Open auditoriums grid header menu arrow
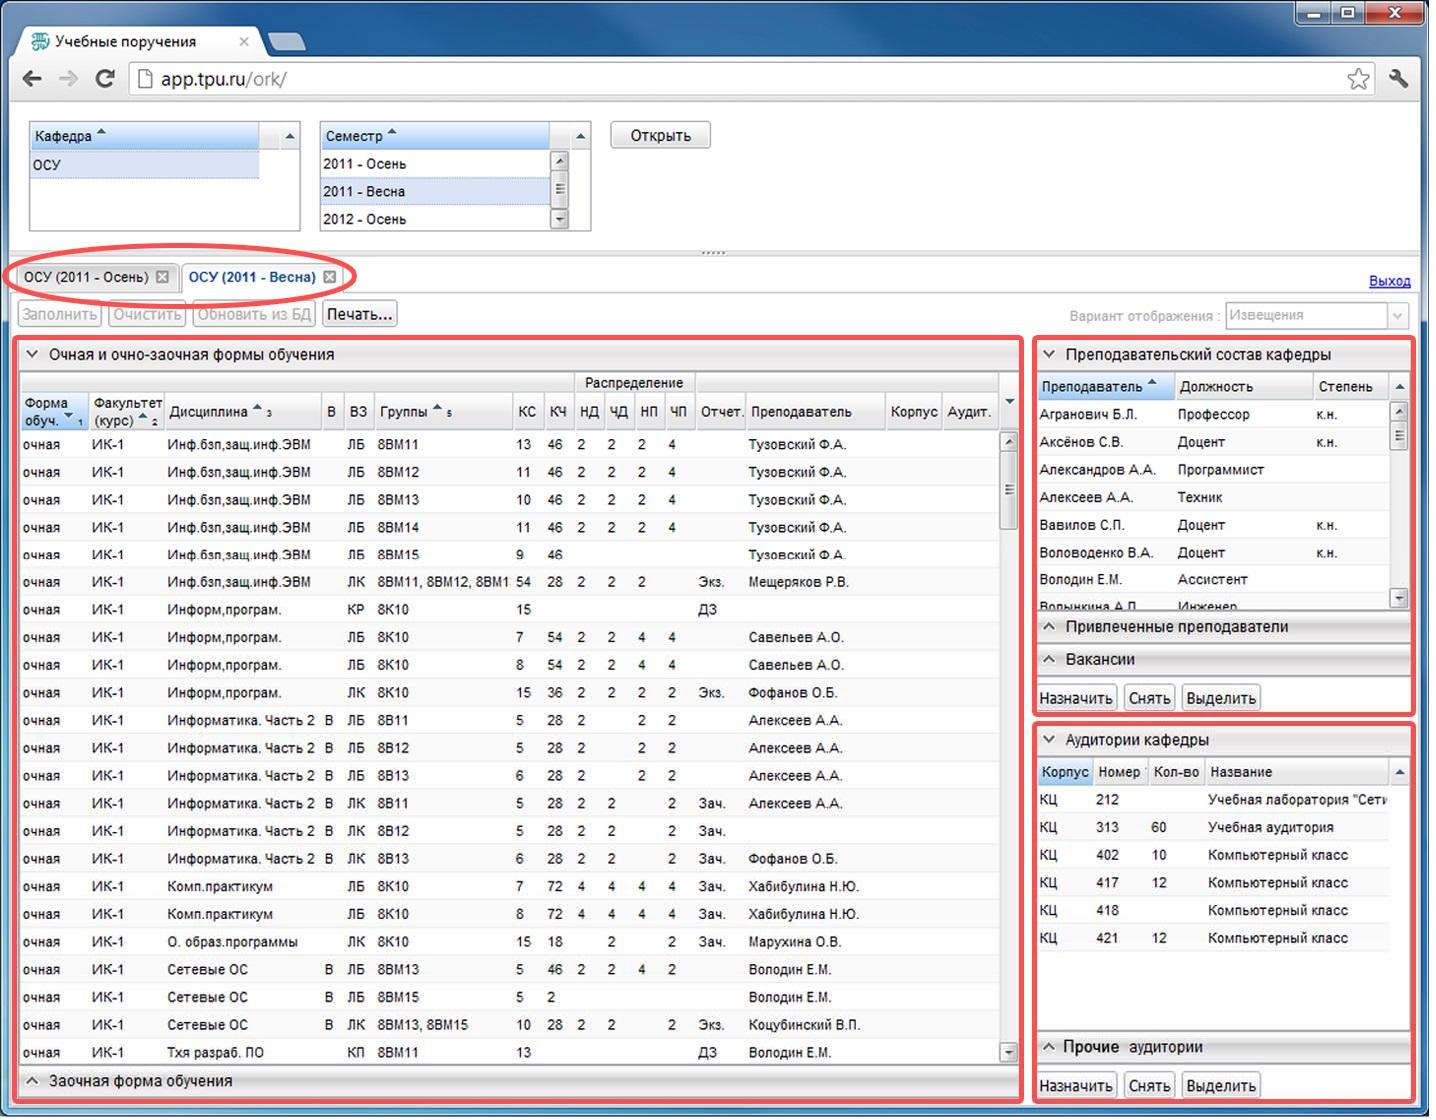This screenshot has width=1436, height=1120. click(x=1400, y=772)
